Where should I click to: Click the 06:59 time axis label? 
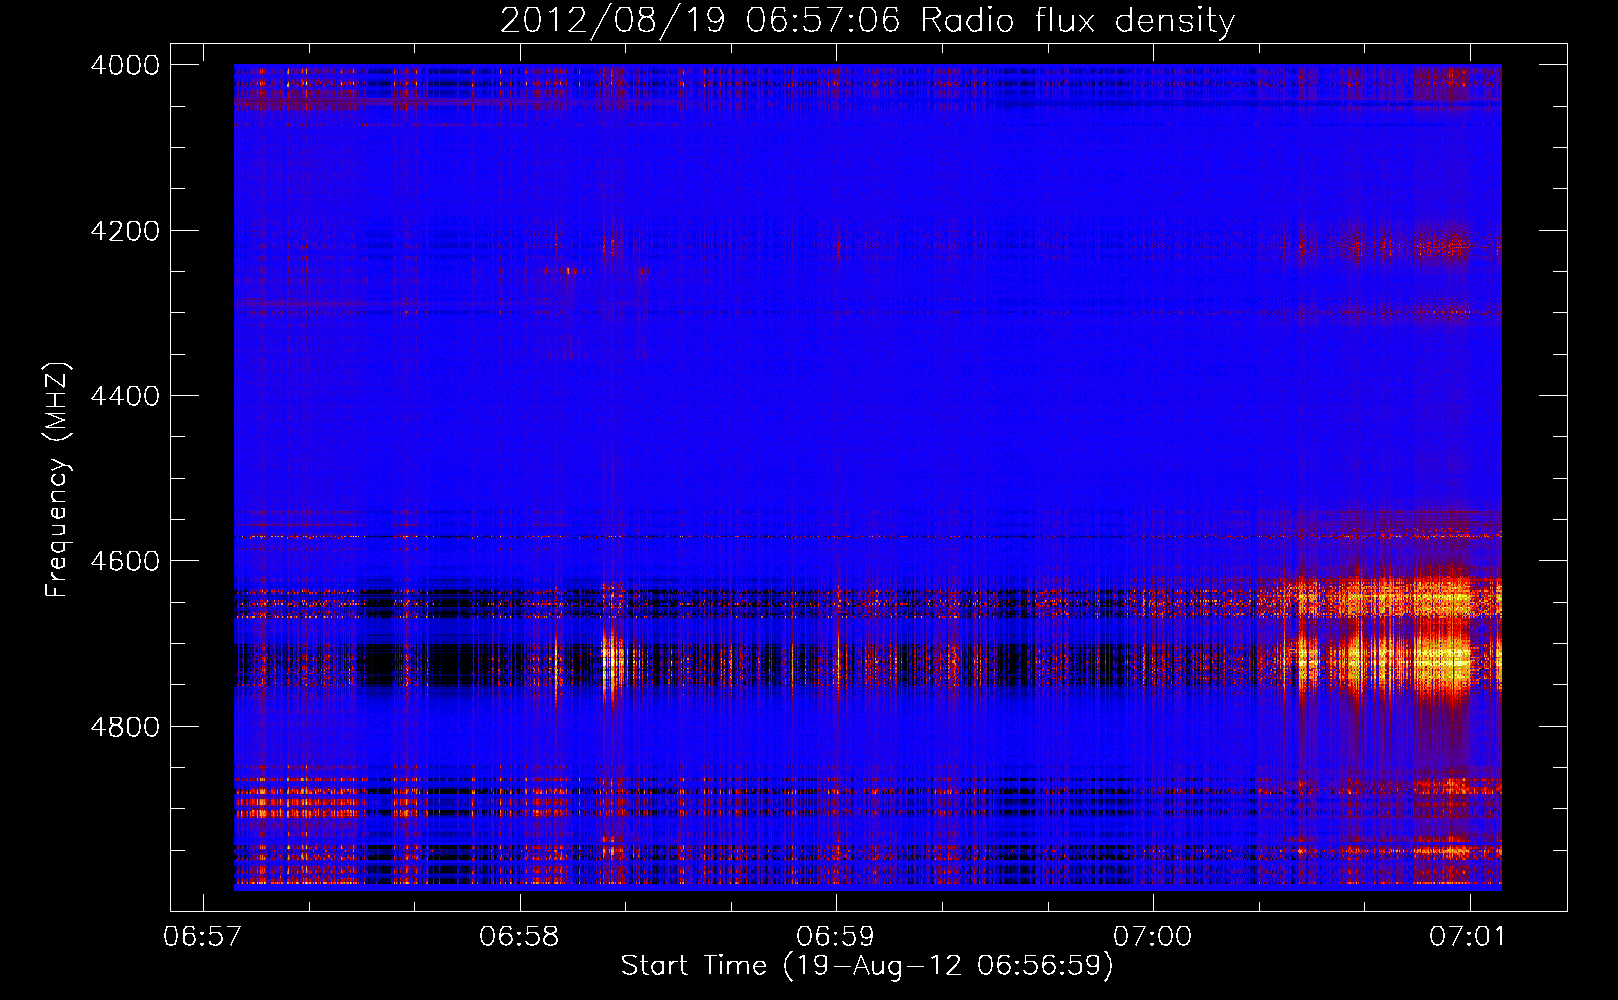coord(835,937)
